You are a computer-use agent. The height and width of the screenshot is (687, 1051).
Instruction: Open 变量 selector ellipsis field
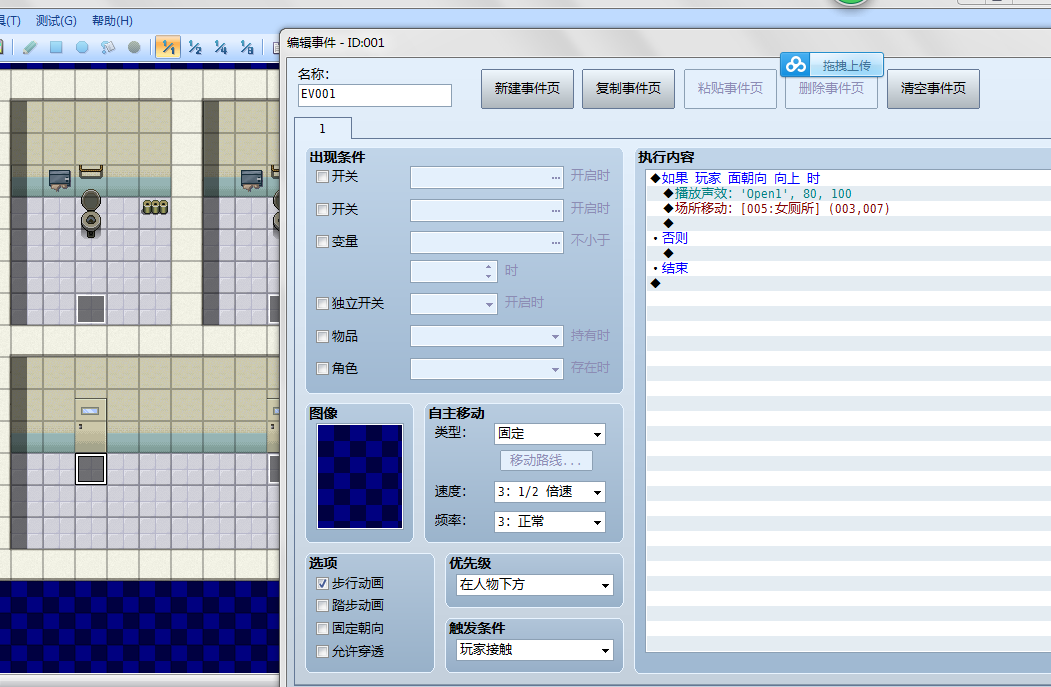pos(487,242)
